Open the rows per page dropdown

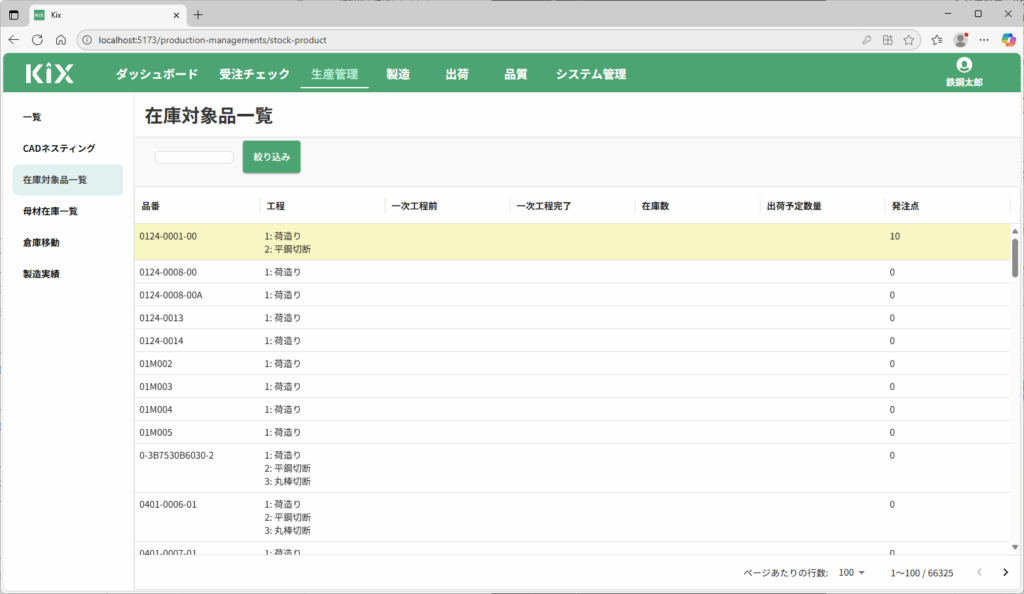coord(853,573)
